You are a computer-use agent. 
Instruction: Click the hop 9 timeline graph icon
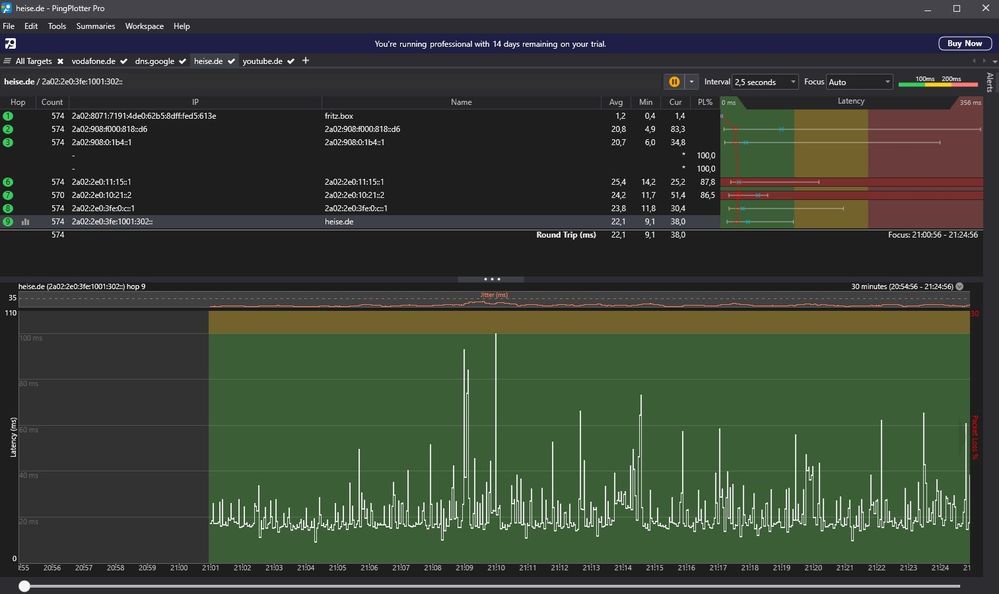[26, 221]
